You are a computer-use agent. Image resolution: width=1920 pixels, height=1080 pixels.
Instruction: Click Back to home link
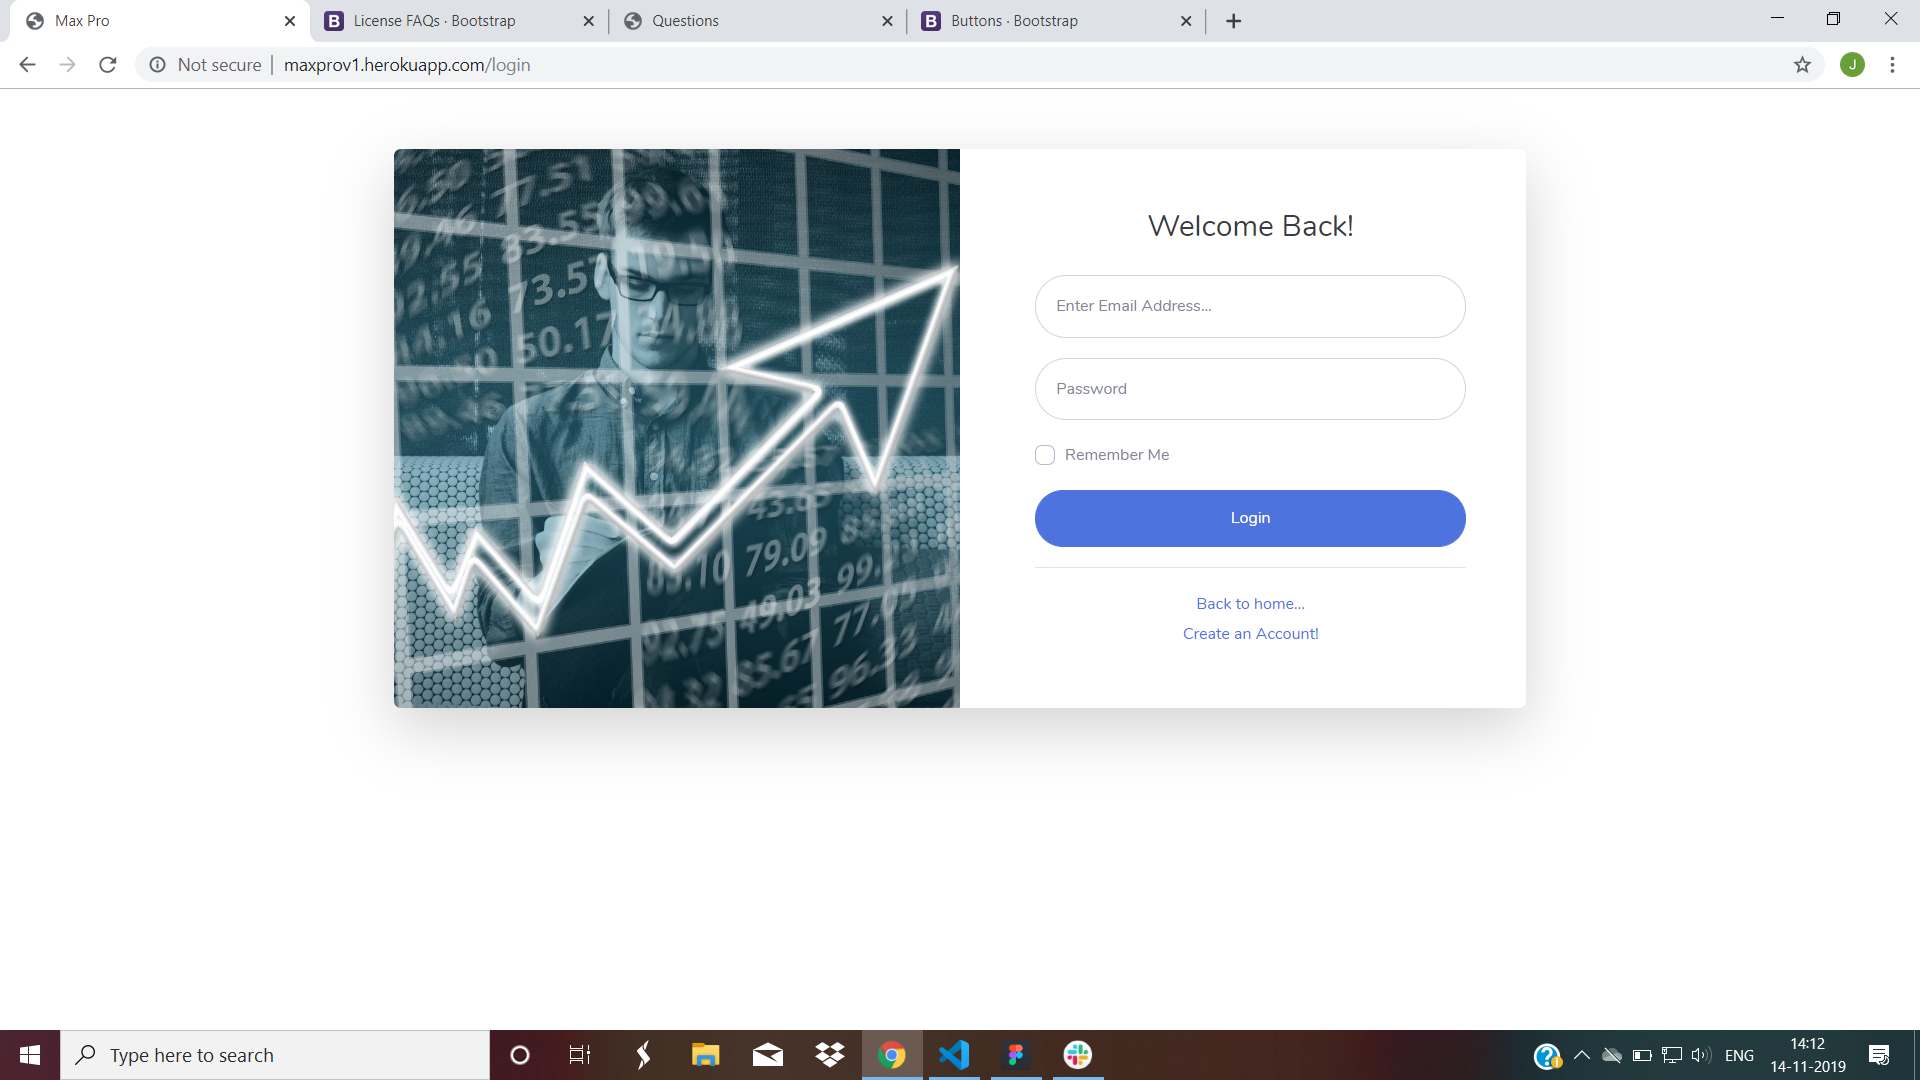point(1250,603)
